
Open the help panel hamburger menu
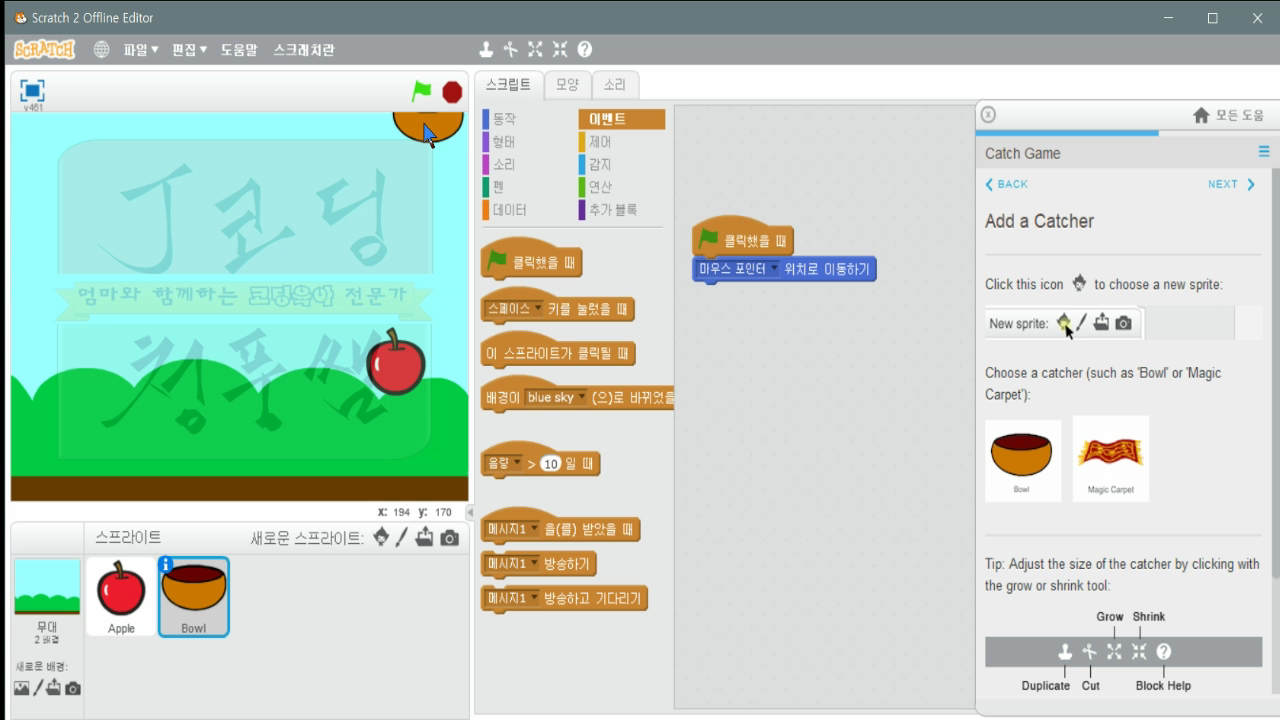click(x=1264, y=152)
